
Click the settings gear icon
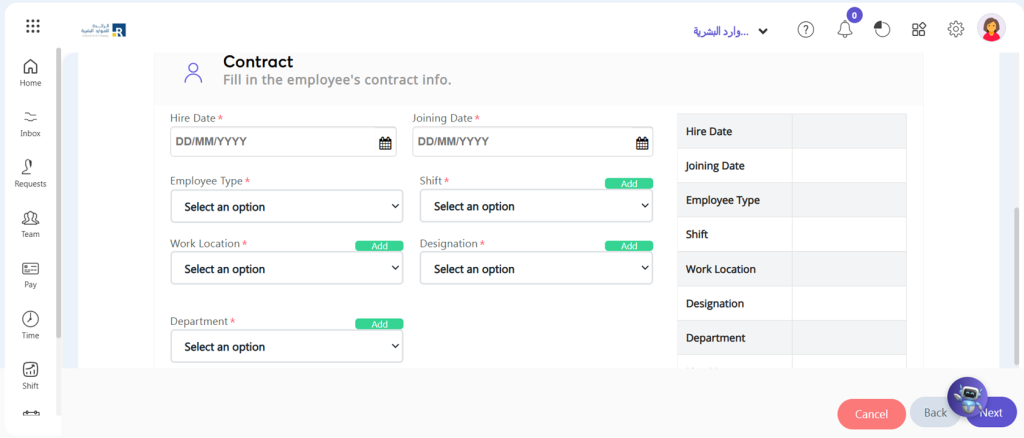coord(955,29)
